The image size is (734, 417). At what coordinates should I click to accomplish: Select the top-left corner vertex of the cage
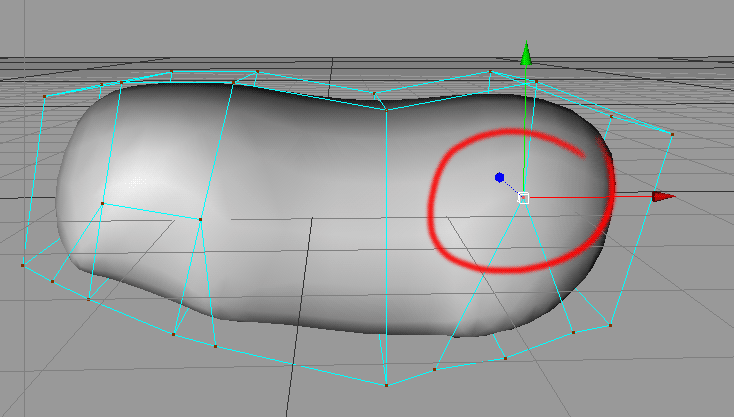[x=46, y=96]
